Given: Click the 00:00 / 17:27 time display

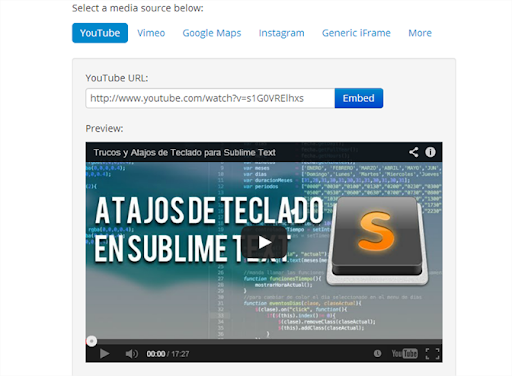Looking at the screenshot, I should tap(168, 354).
